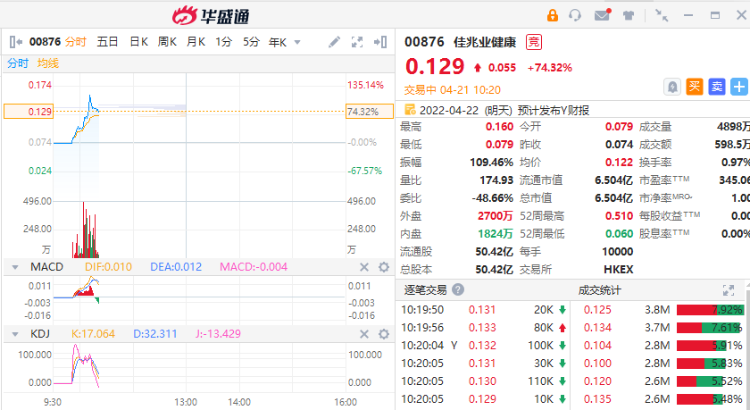Set a price alert bell
Viewport: 750px width, 410px height.
tap(673, 87)
